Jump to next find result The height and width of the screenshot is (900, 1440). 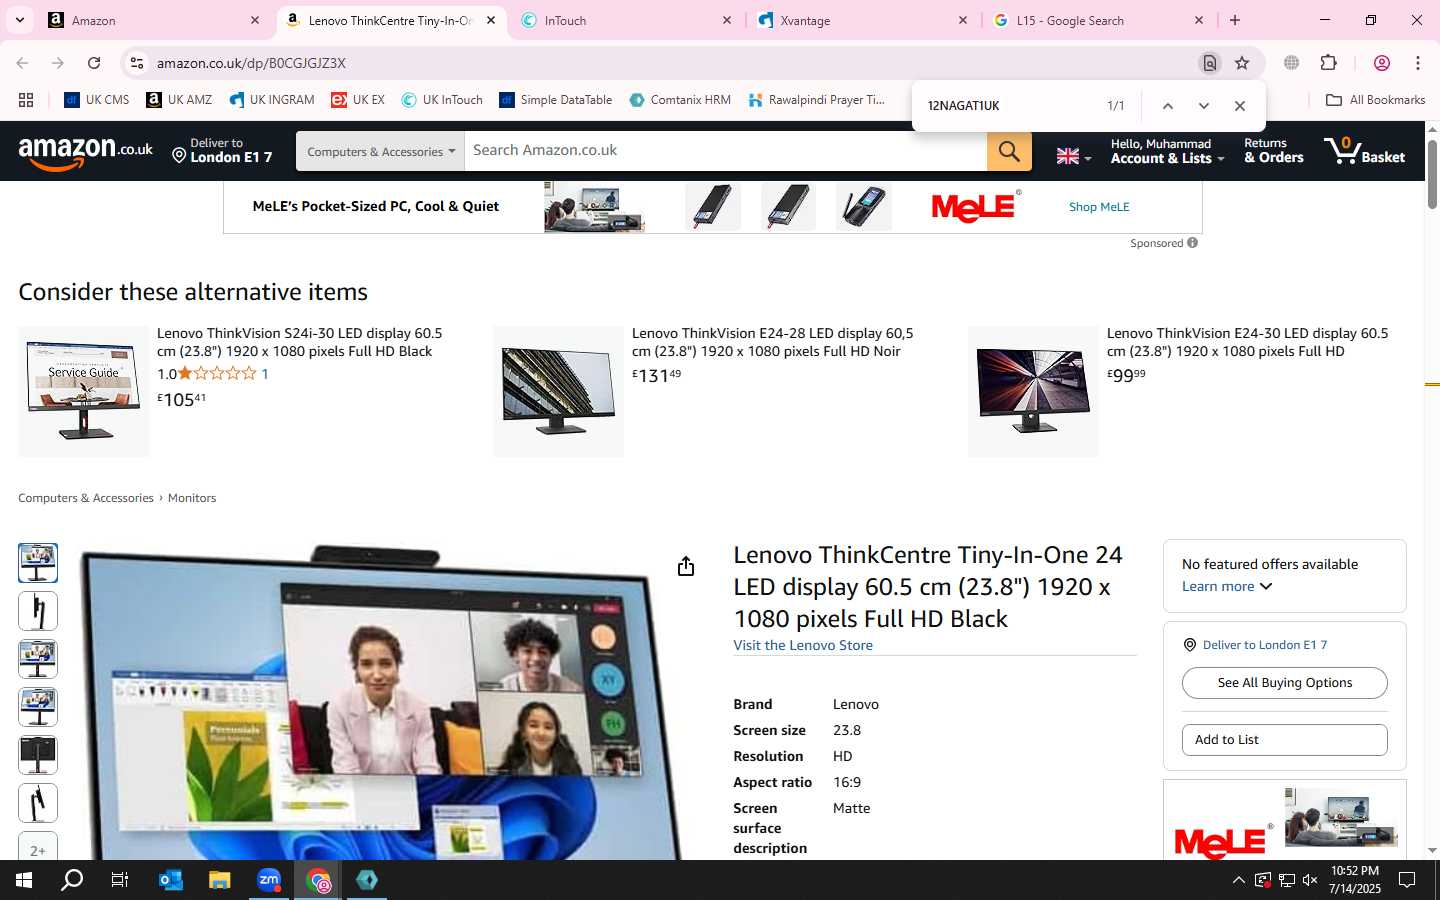pos(1203,106)
